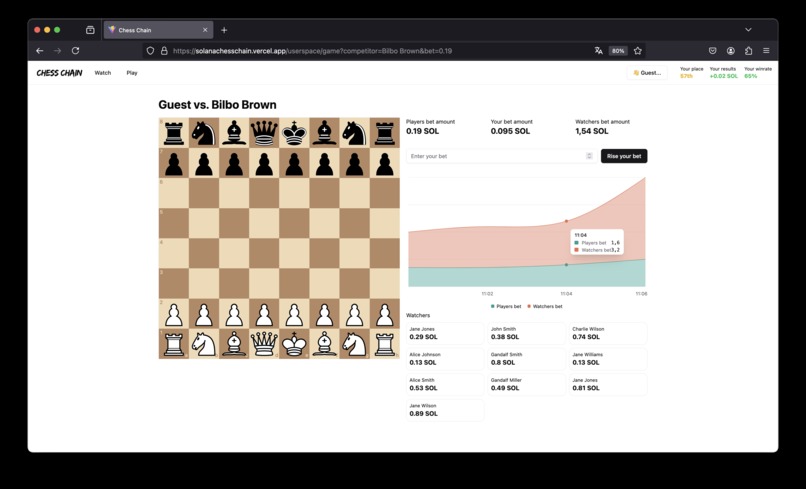Screen dimensions: 806x489
Task: Click watcher card Jane Jones 0.81 SOL
Action: click(608, 385)
